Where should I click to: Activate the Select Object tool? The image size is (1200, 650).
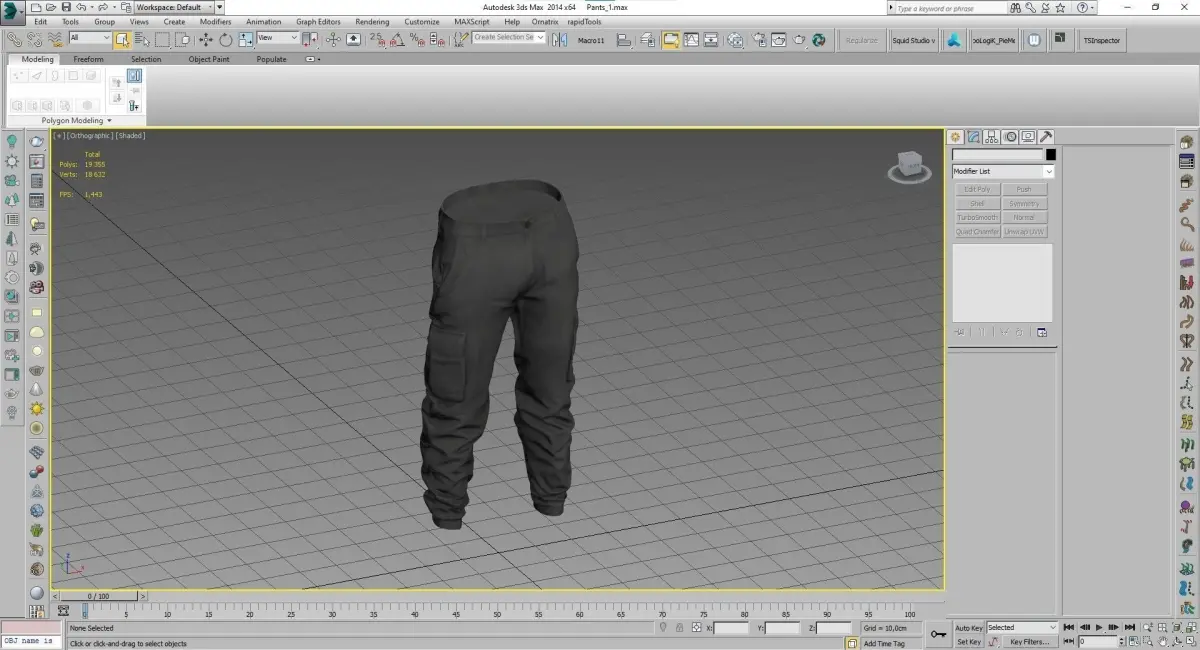[x=121, y=40]
